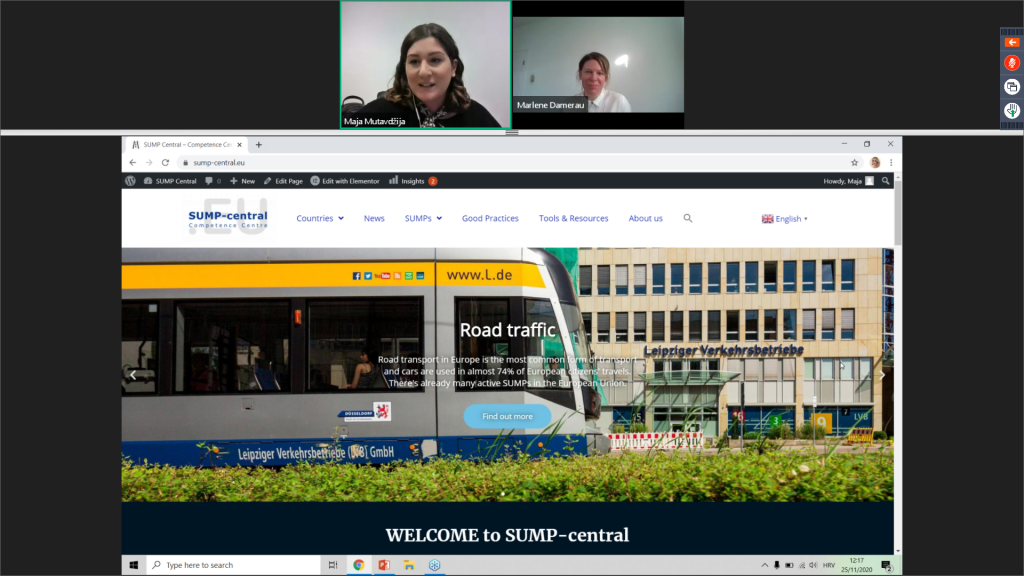Open the clock showing 12:17
The image size is (1024, 576).
coord(857,565)
